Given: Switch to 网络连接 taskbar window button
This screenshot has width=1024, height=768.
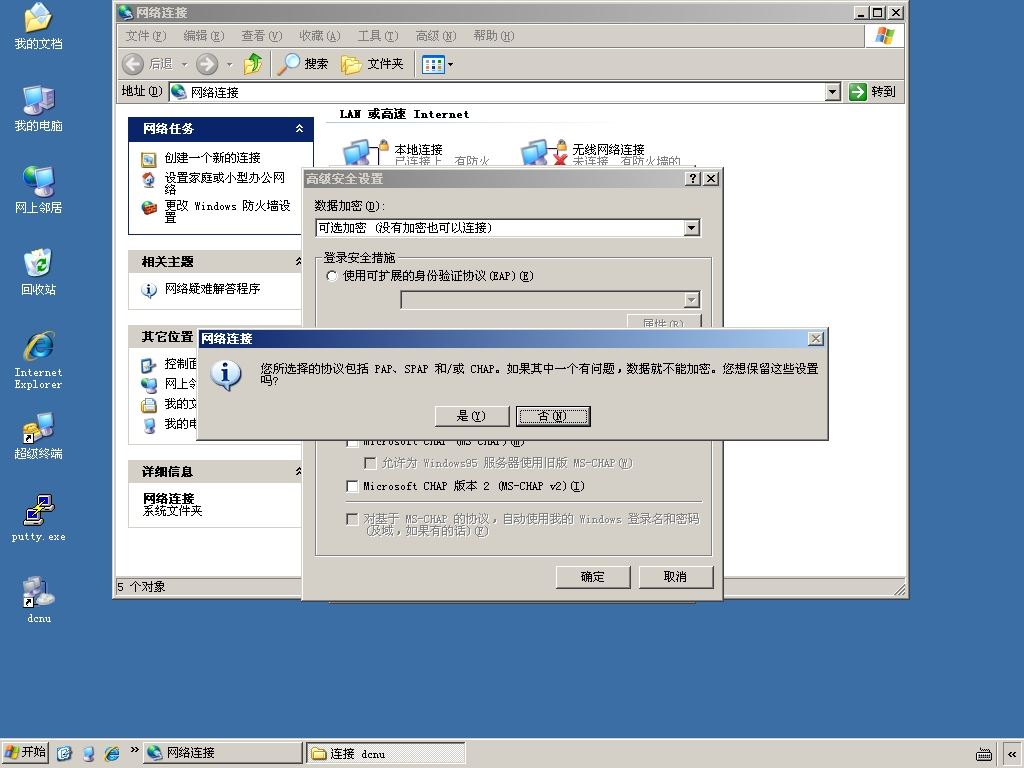Looking at the screenshot, I should [223, 753].
